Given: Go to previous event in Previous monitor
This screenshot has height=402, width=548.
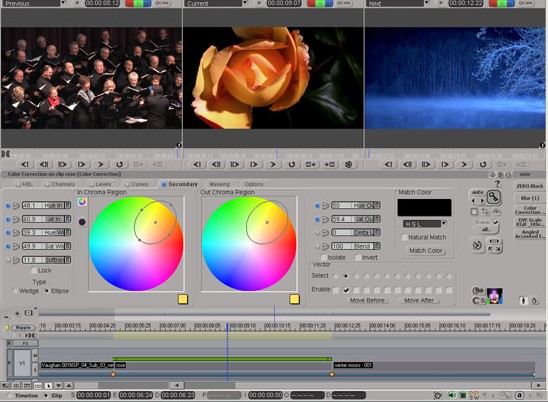Looking at the screenshot, I should (24, 164).
